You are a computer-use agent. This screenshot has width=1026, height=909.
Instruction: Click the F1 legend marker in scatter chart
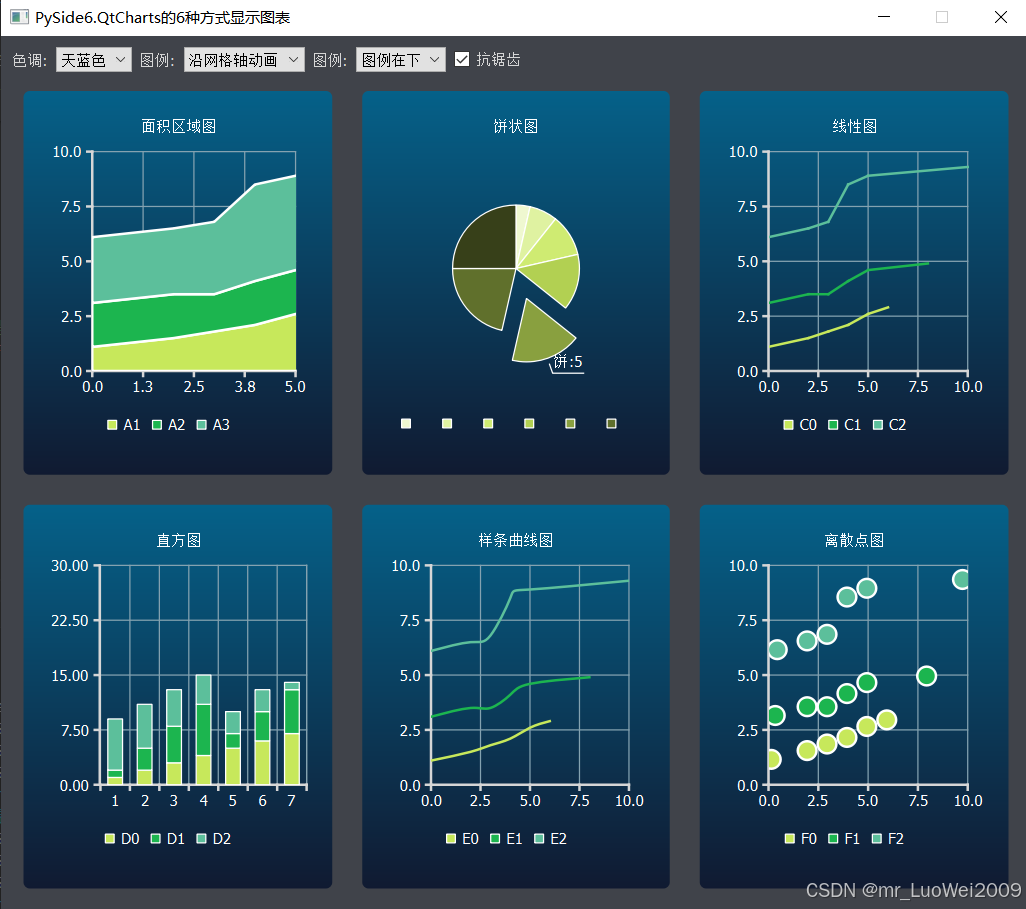point(833,838)
